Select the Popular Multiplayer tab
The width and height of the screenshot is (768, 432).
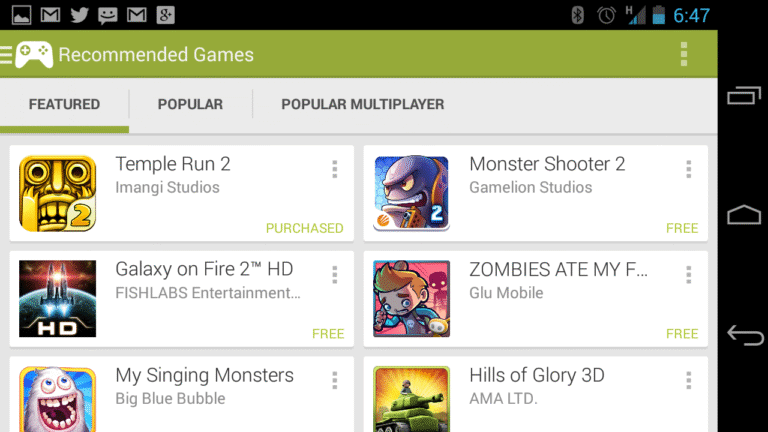click(x=362, y=104)
